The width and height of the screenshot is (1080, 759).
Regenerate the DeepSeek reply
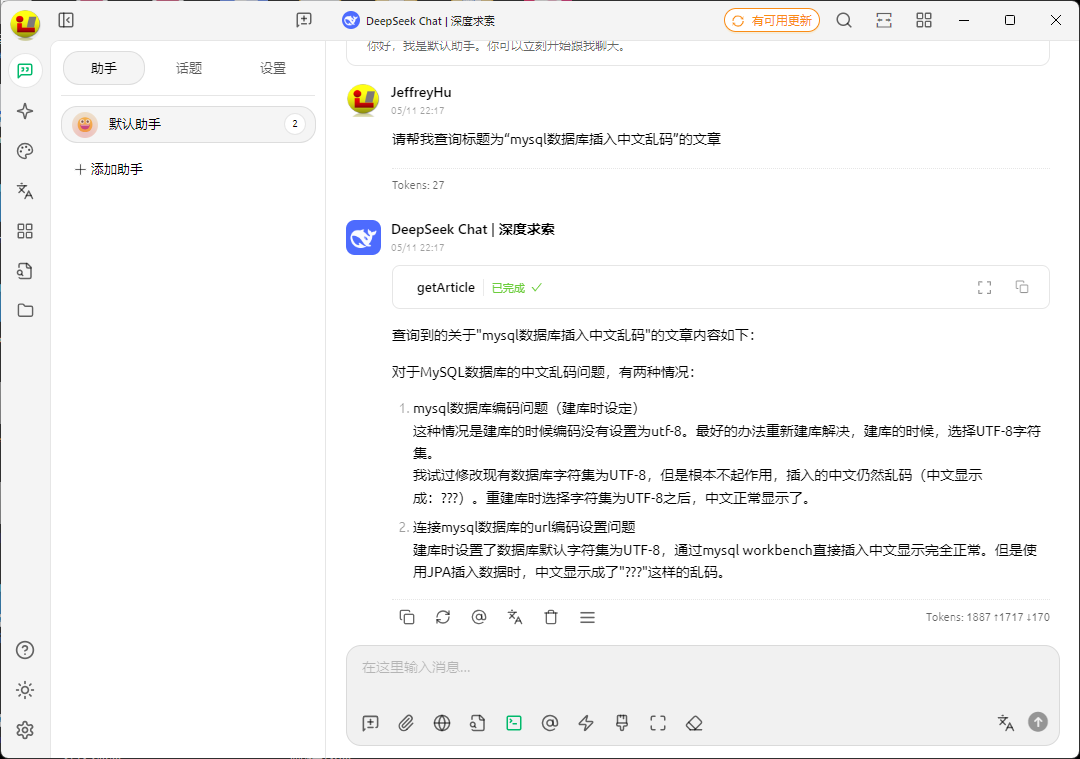443,617
